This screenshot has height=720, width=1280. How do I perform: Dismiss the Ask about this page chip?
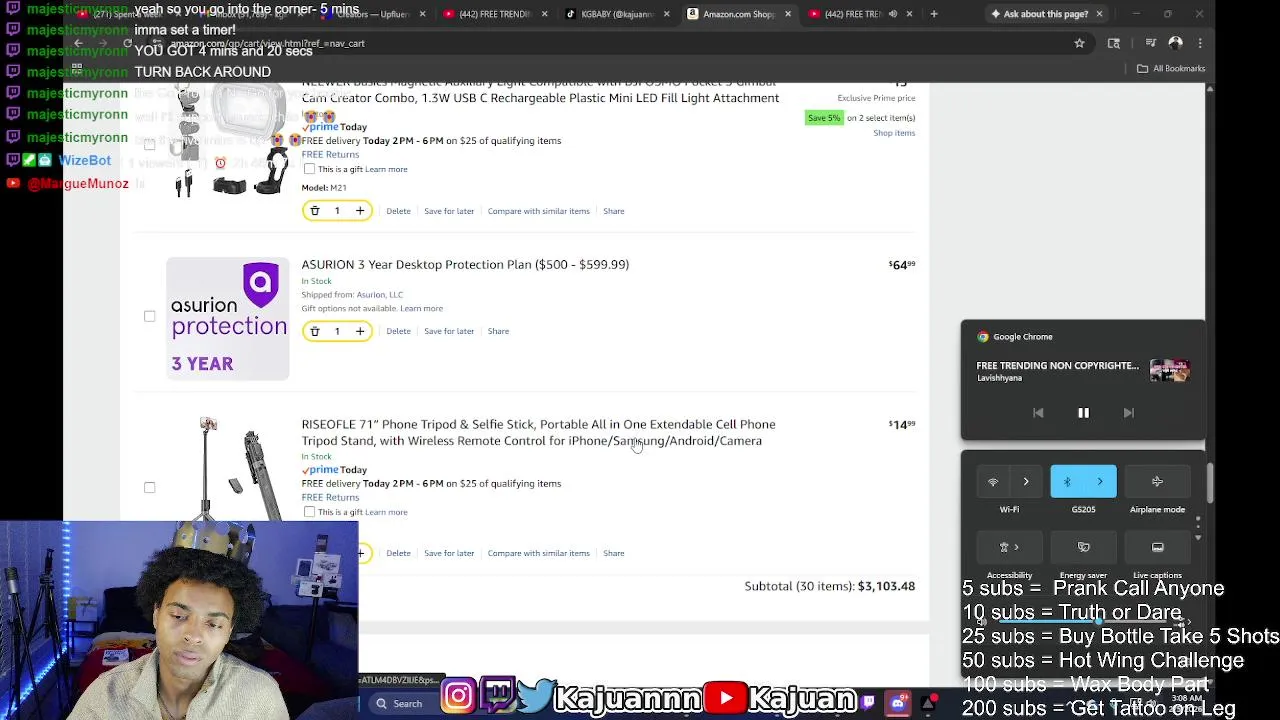click(1099, 14)
